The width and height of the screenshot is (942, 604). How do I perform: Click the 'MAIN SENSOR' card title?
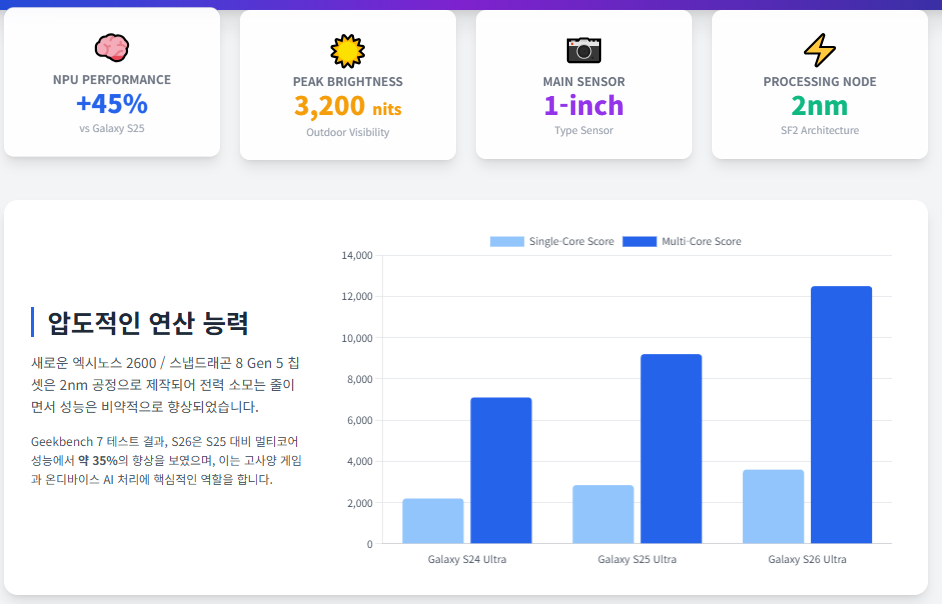(584, 82)
